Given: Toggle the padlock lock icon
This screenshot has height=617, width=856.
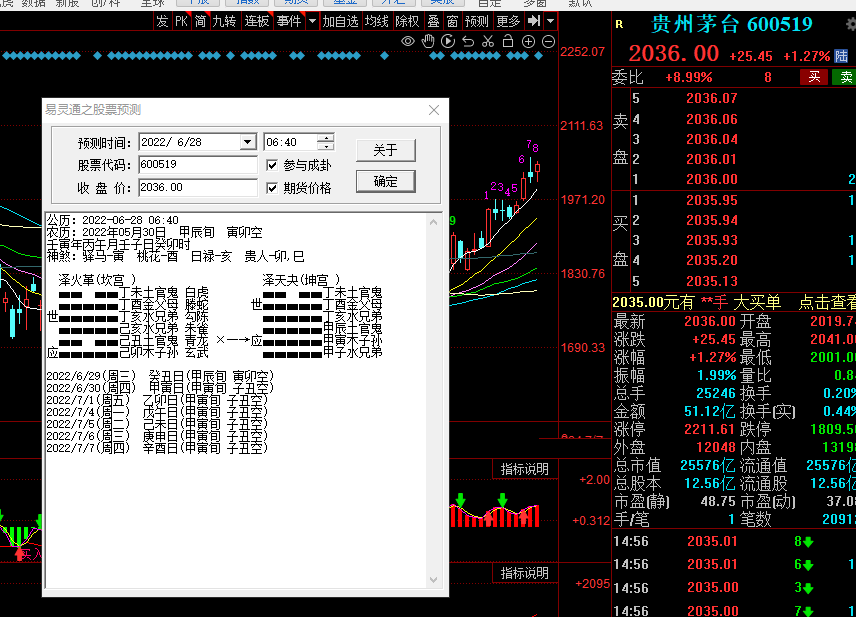Looking at the screenshot, I should [x=508, y=41].
